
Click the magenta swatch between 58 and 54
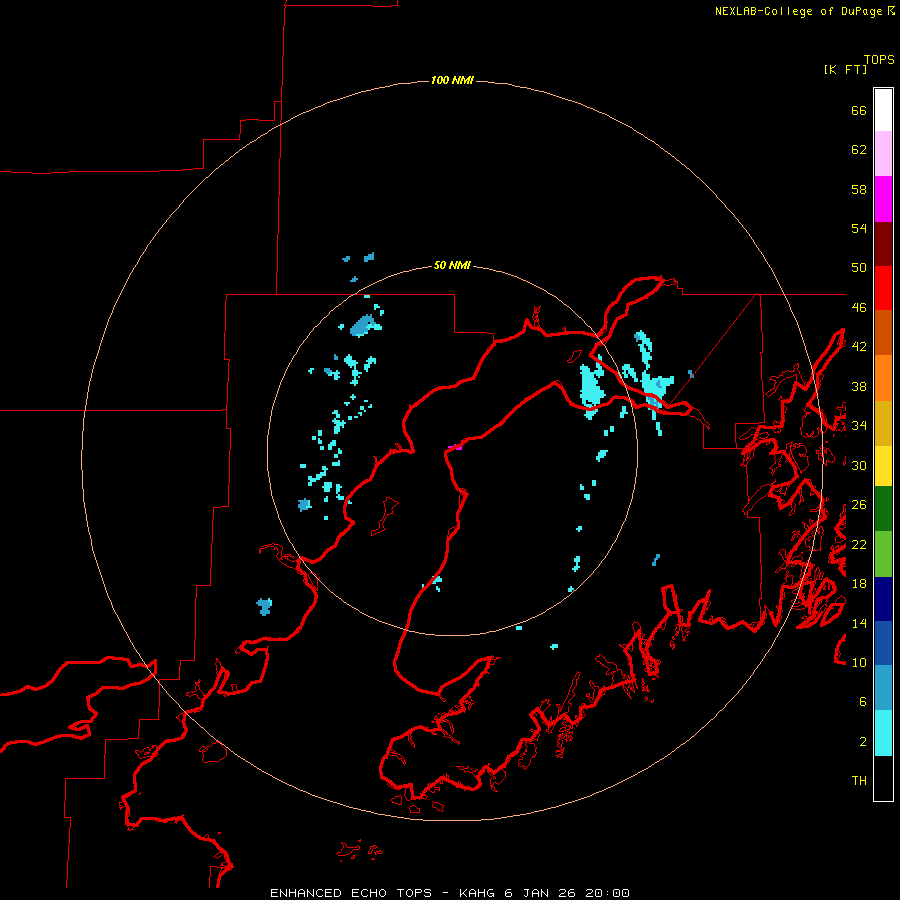883,199
